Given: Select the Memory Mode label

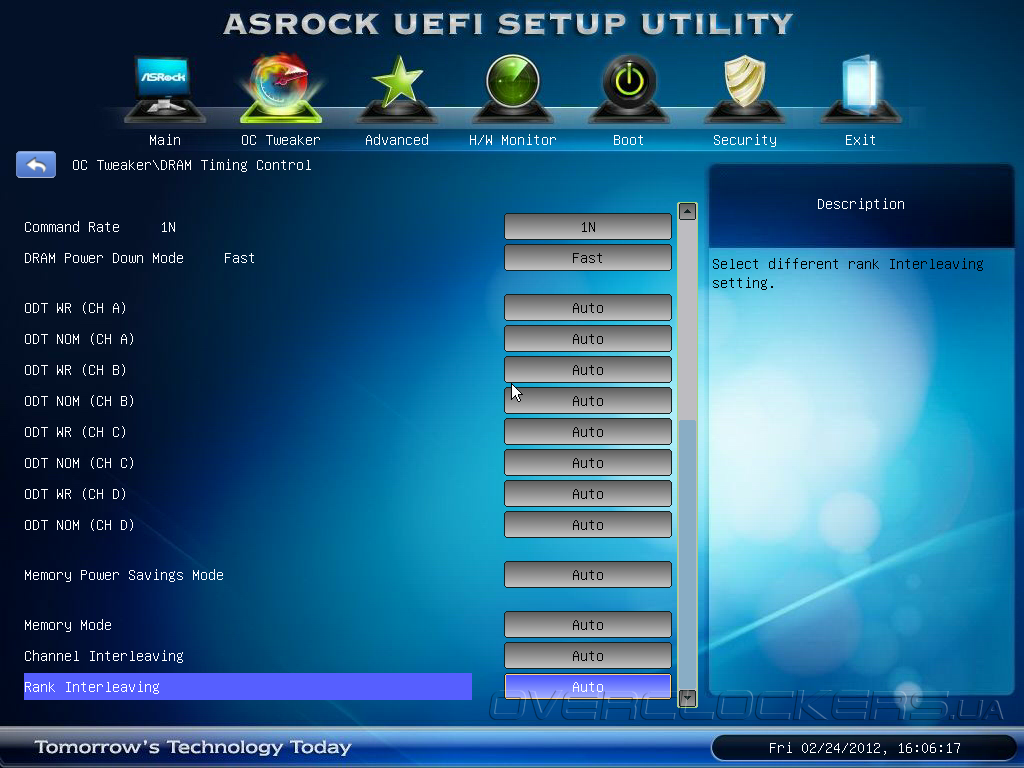Looking at the screenshot, I should coord(68,625).
